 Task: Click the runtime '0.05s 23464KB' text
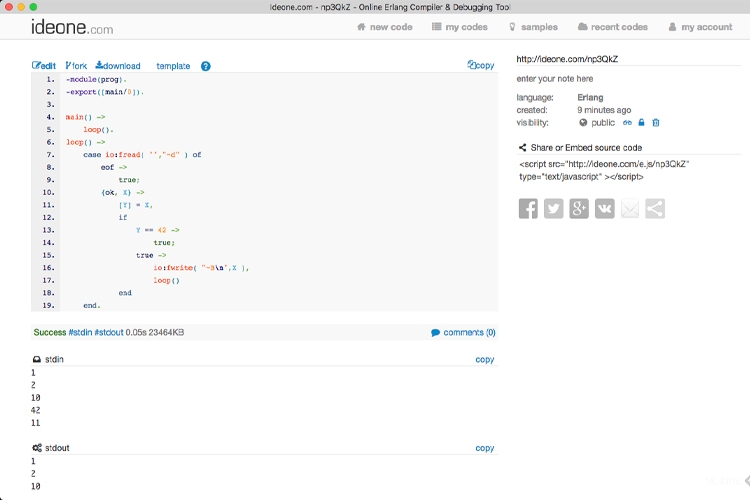[x=154, y=332]
